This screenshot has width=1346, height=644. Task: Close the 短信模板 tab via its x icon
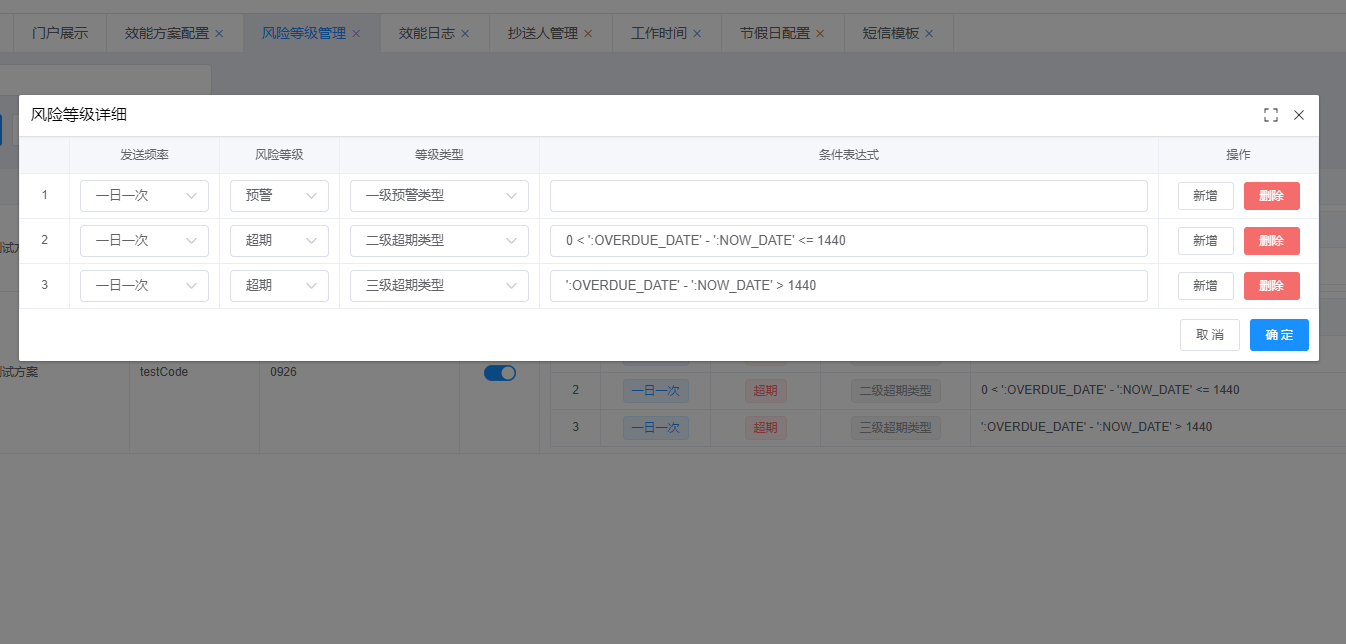tap(929, 34)
